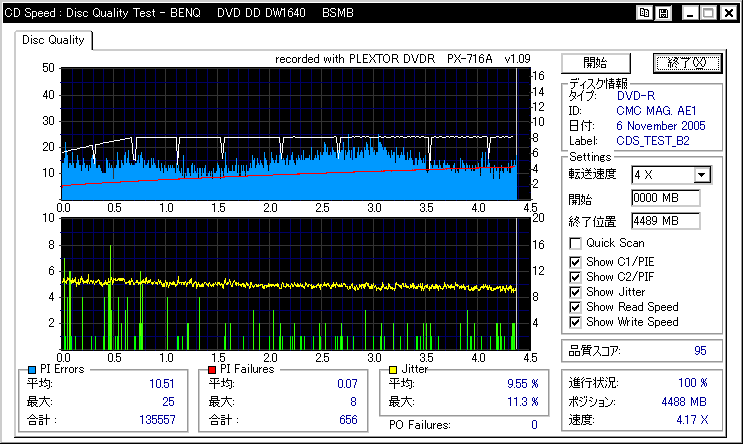743x444 pixels.
Task: Maximize the CD Speed window
Action: [x=709, y=13]
